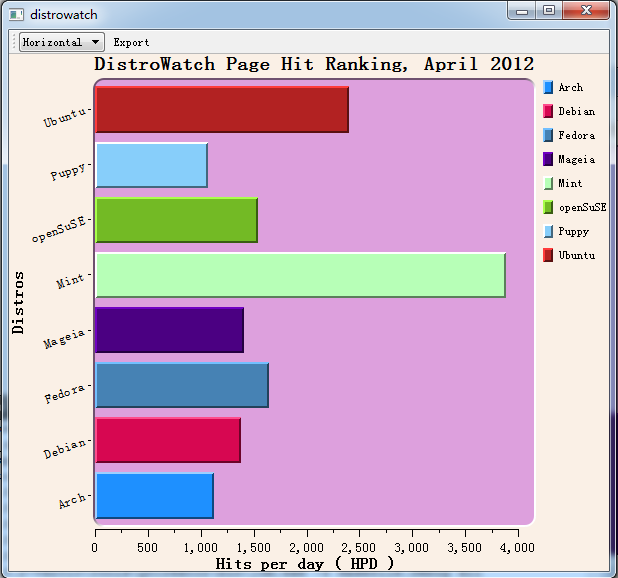Click the Mageia legend label

click(x=577, y=160)
